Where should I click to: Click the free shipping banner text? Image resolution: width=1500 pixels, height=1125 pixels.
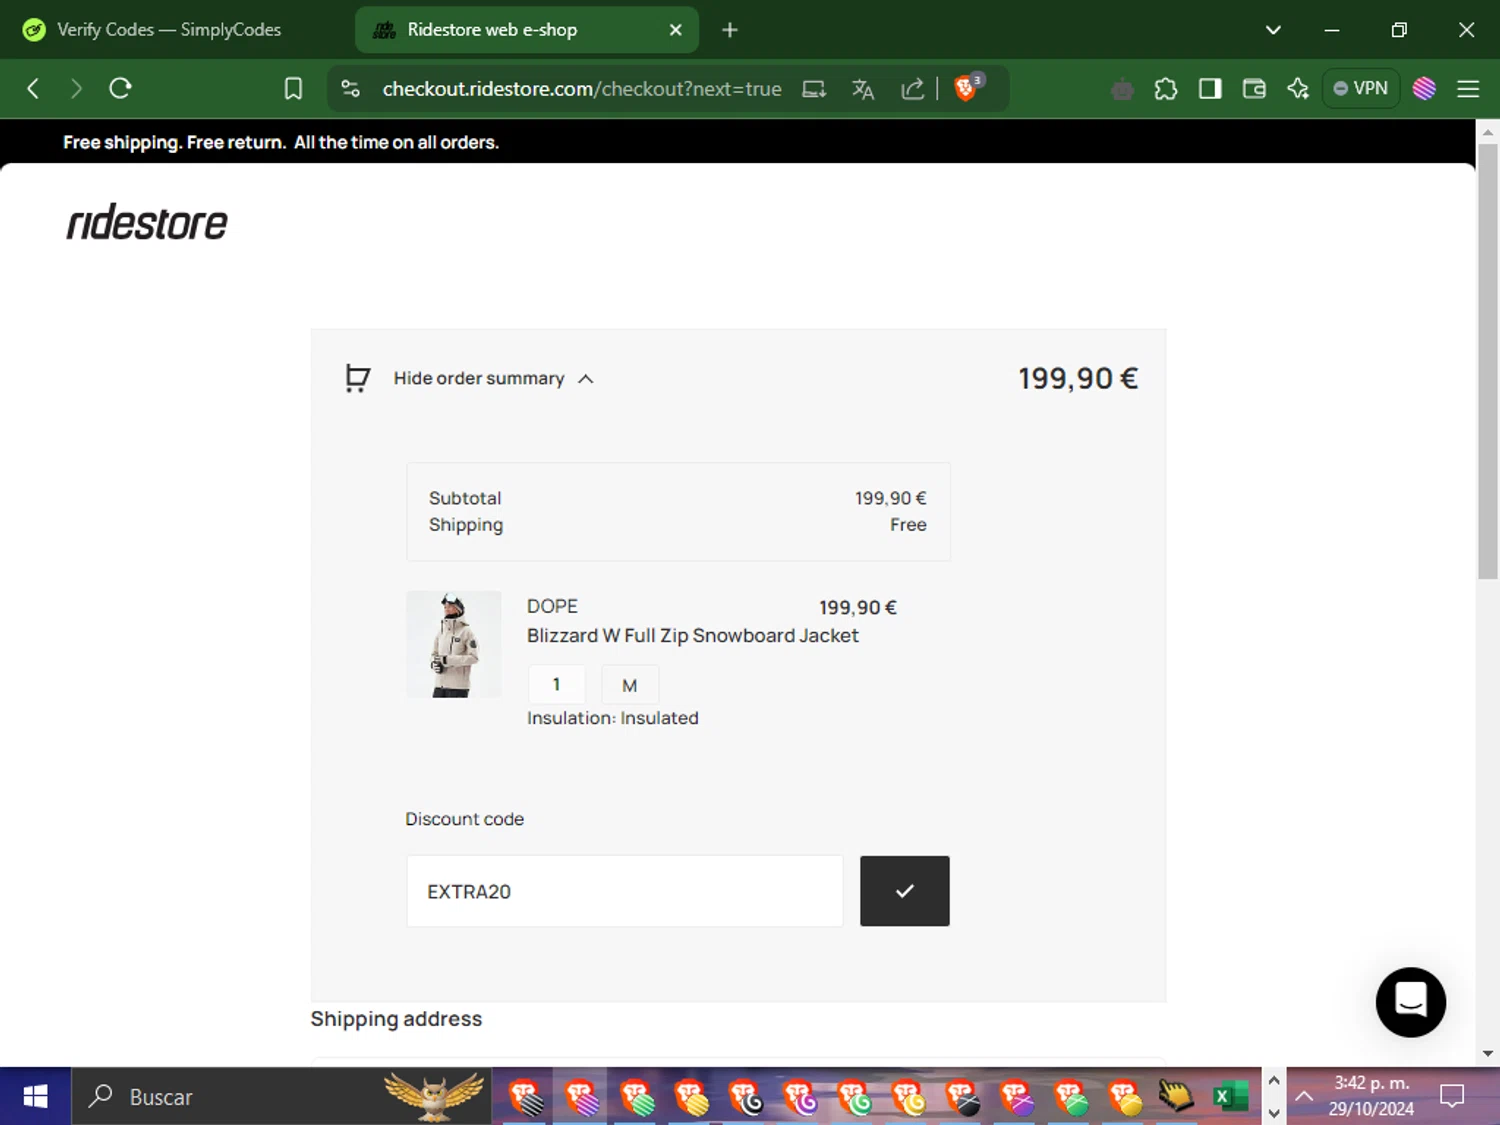[x=281, y=142]
